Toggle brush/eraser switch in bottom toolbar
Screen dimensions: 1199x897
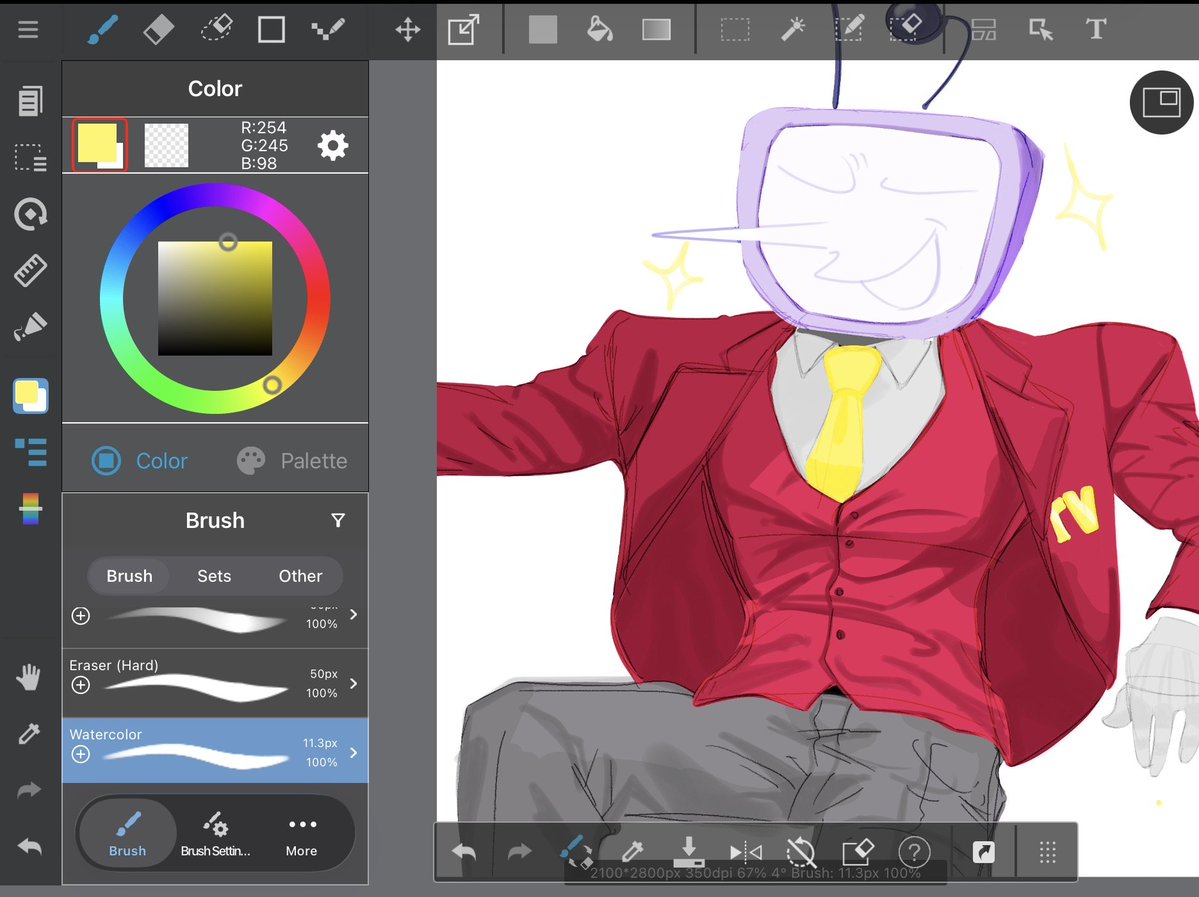point(575,851)
